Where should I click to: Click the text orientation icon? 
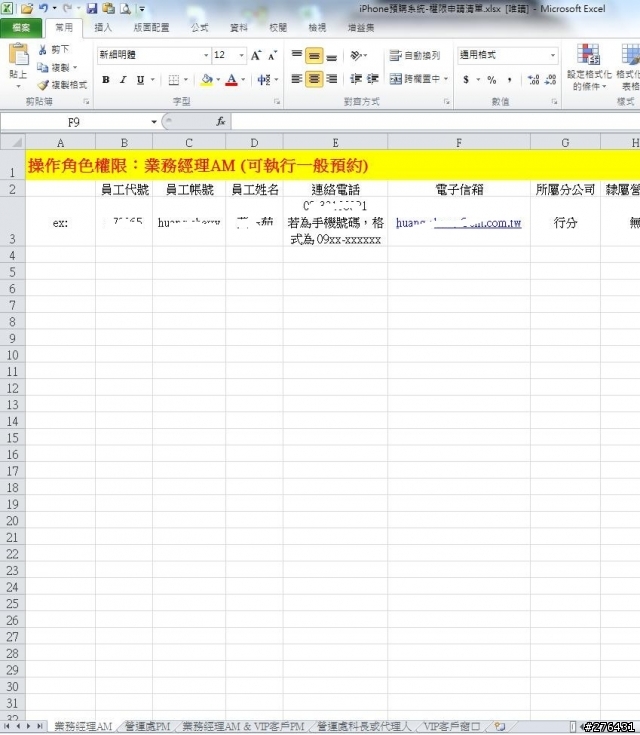tap(356, 55)
